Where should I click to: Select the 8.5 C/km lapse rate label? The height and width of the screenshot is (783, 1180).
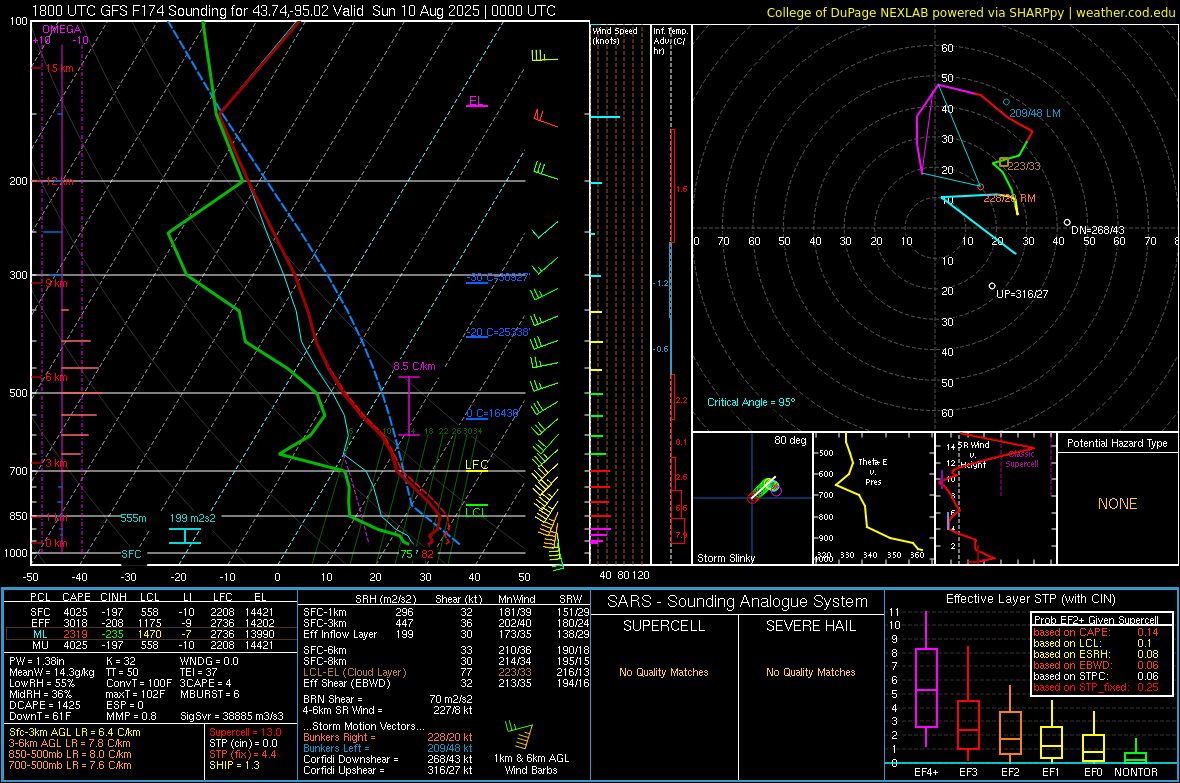click(x=414, y=366)
